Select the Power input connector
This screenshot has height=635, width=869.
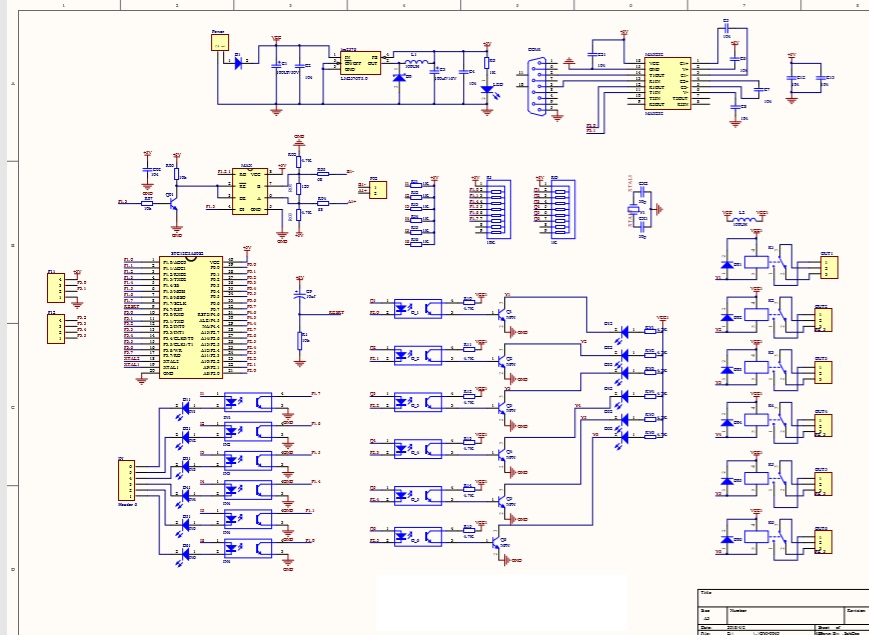click(x=219, y=44)
